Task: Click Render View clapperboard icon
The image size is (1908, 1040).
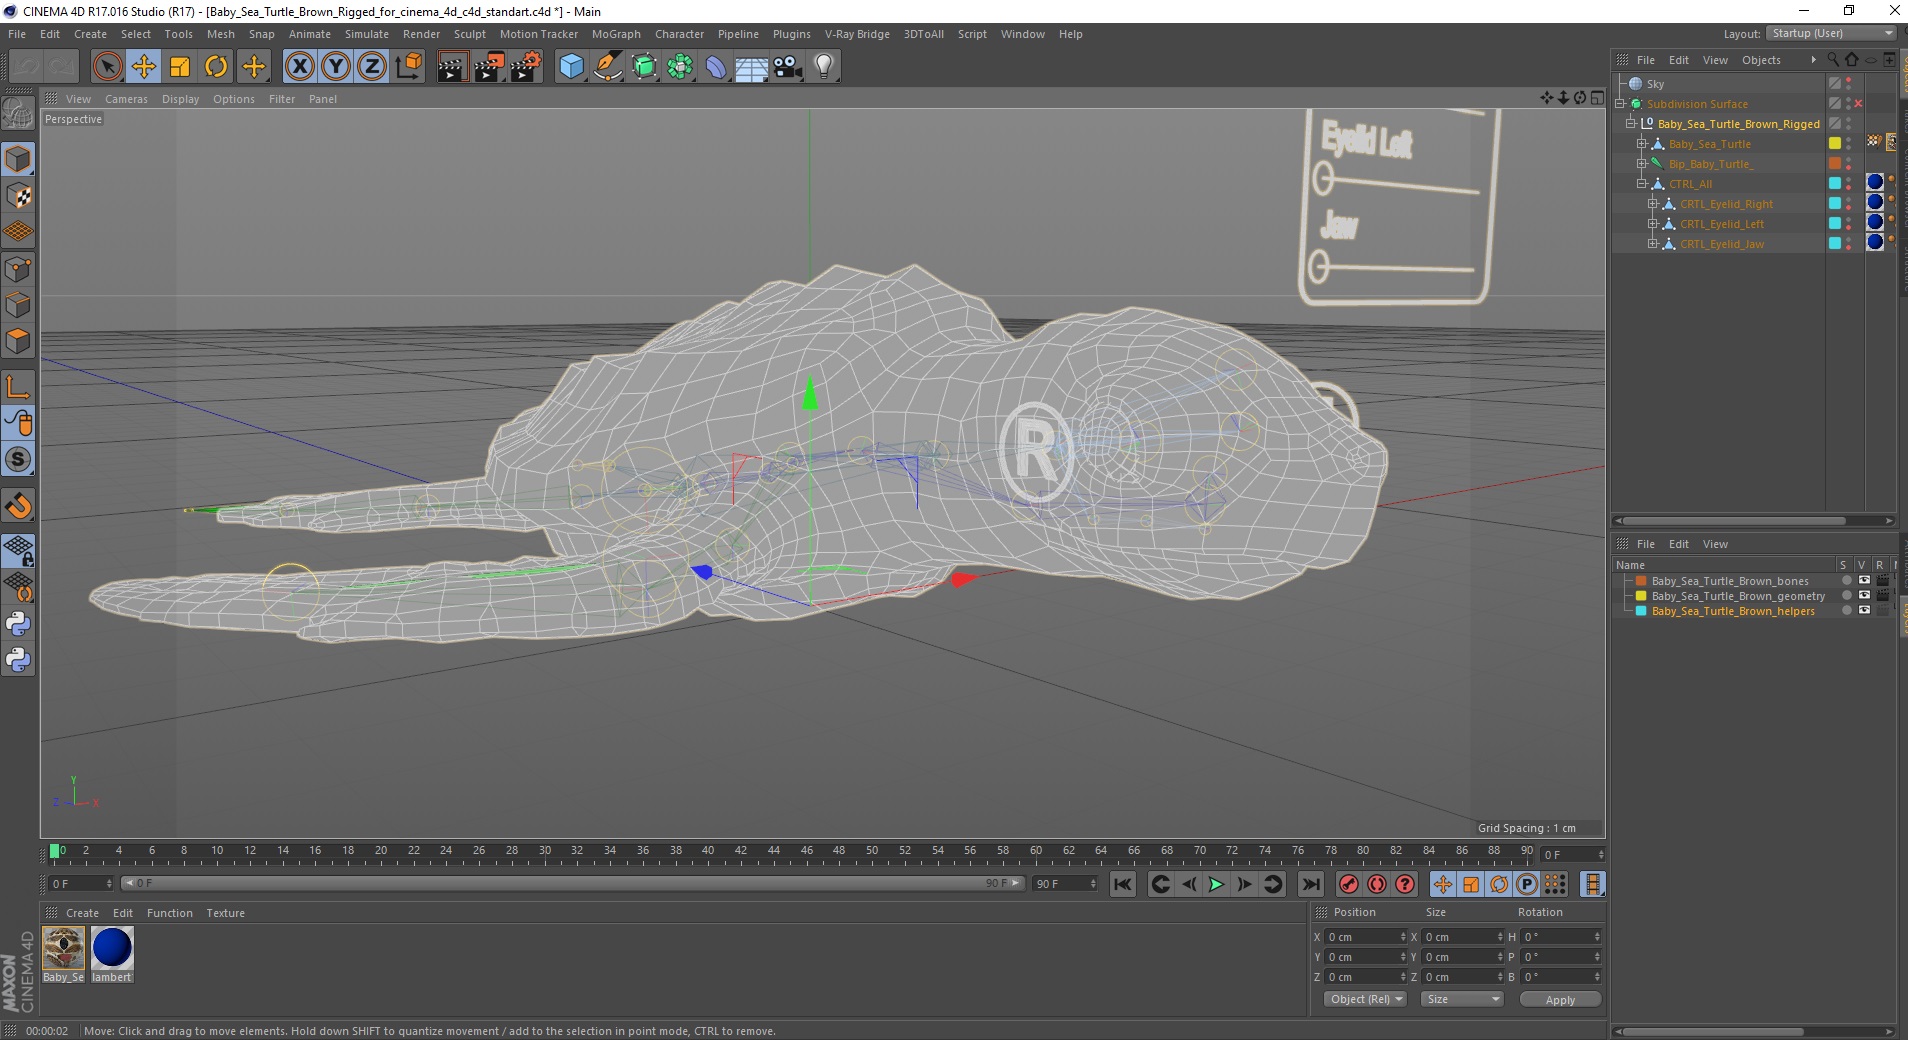Action: [x=452, y=67]
